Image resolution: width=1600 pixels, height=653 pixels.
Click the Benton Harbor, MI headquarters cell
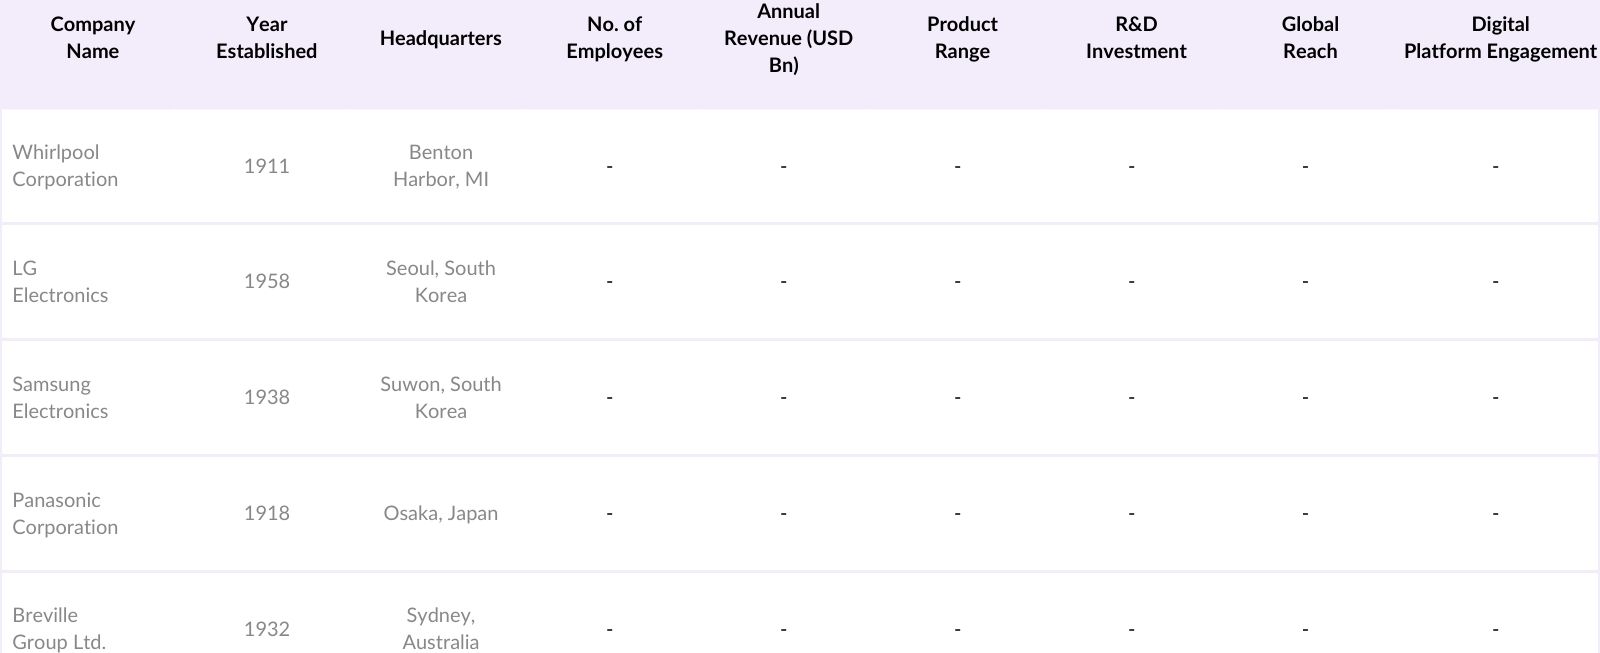pyautogui.click(x=440, y=166)
